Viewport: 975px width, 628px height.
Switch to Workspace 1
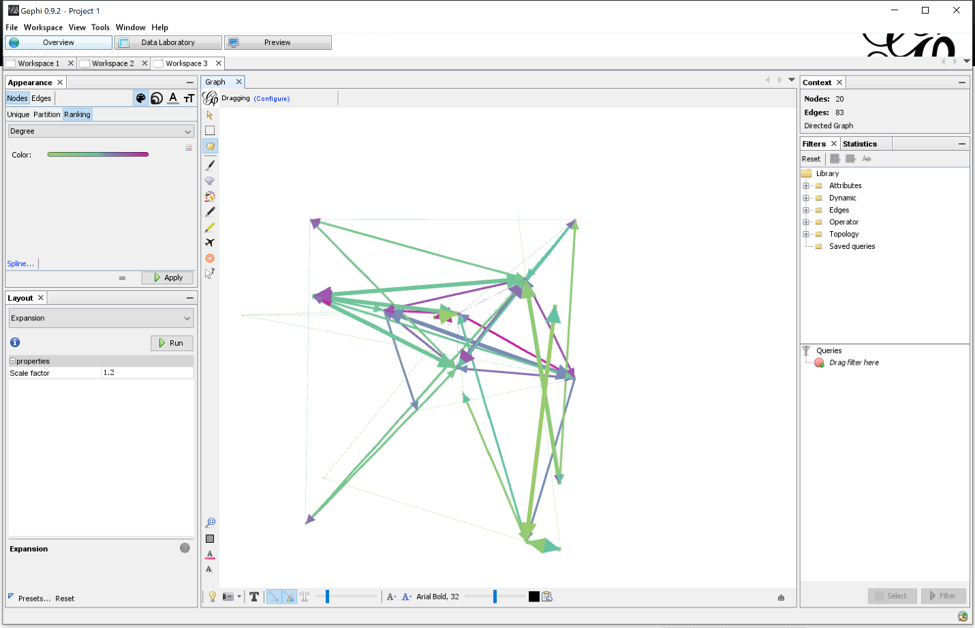[37, 62]
